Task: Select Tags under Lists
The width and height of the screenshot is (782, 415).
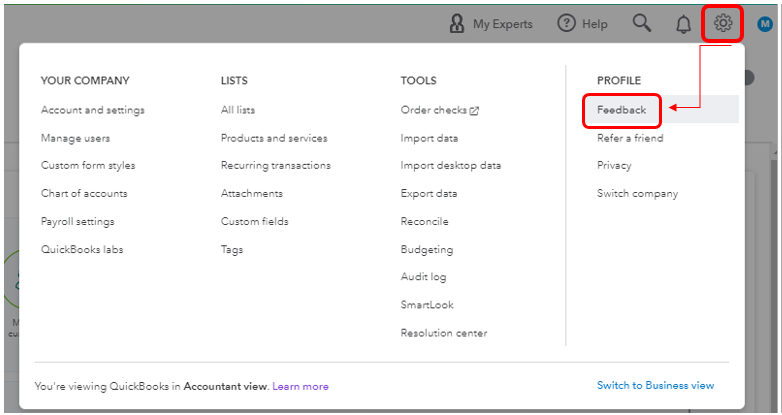Action: [232, 249]
